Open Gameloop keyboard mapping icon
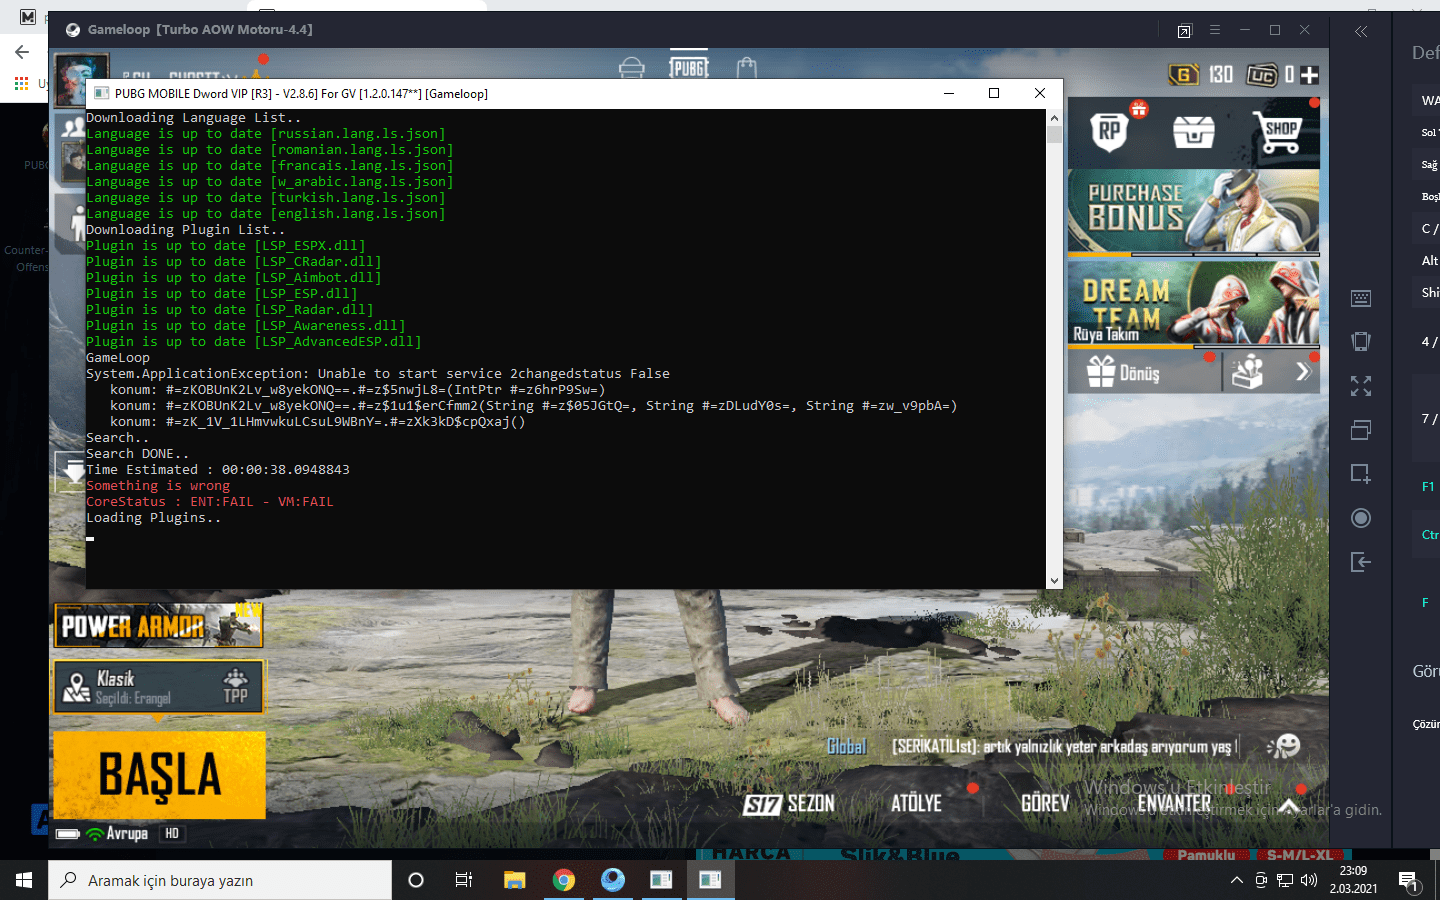Viewport: 1440px width, 900px height. [1361, 298]
